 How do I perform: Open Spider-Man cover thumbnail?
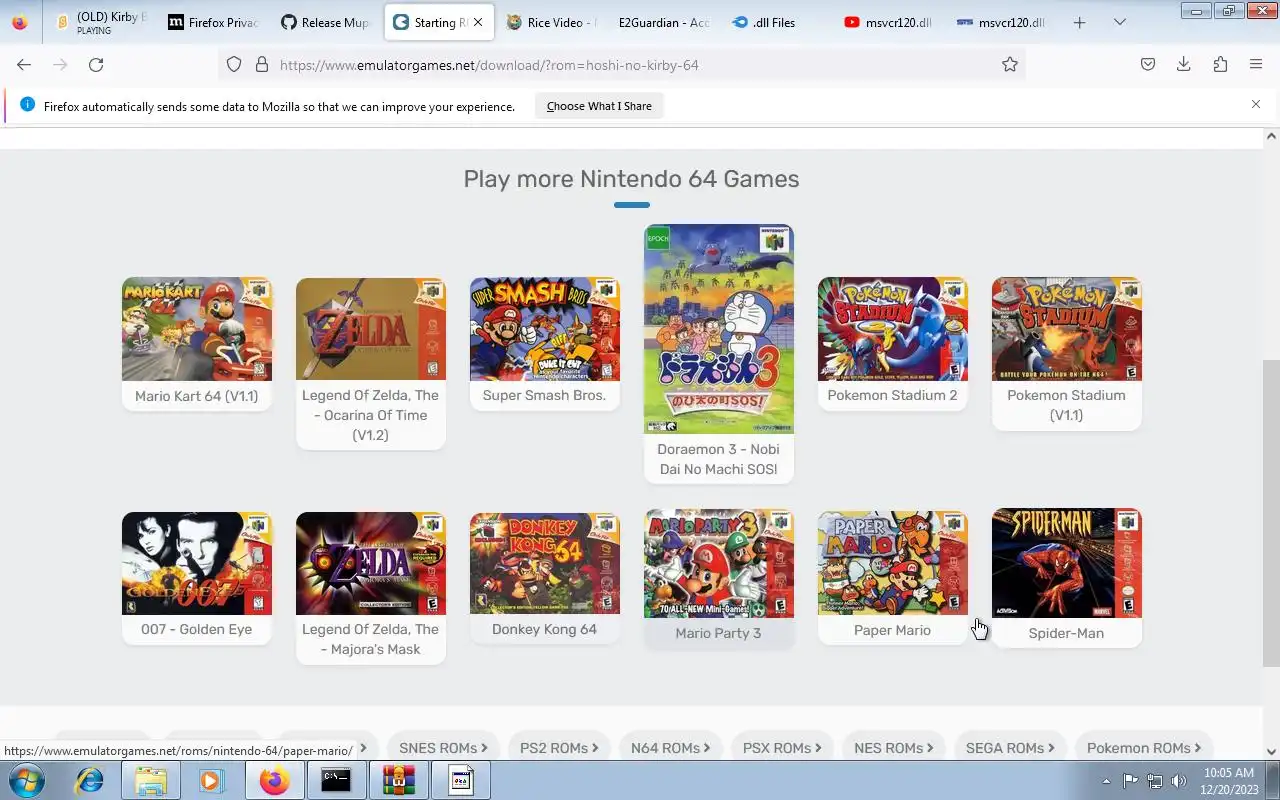pos(1067,563)
